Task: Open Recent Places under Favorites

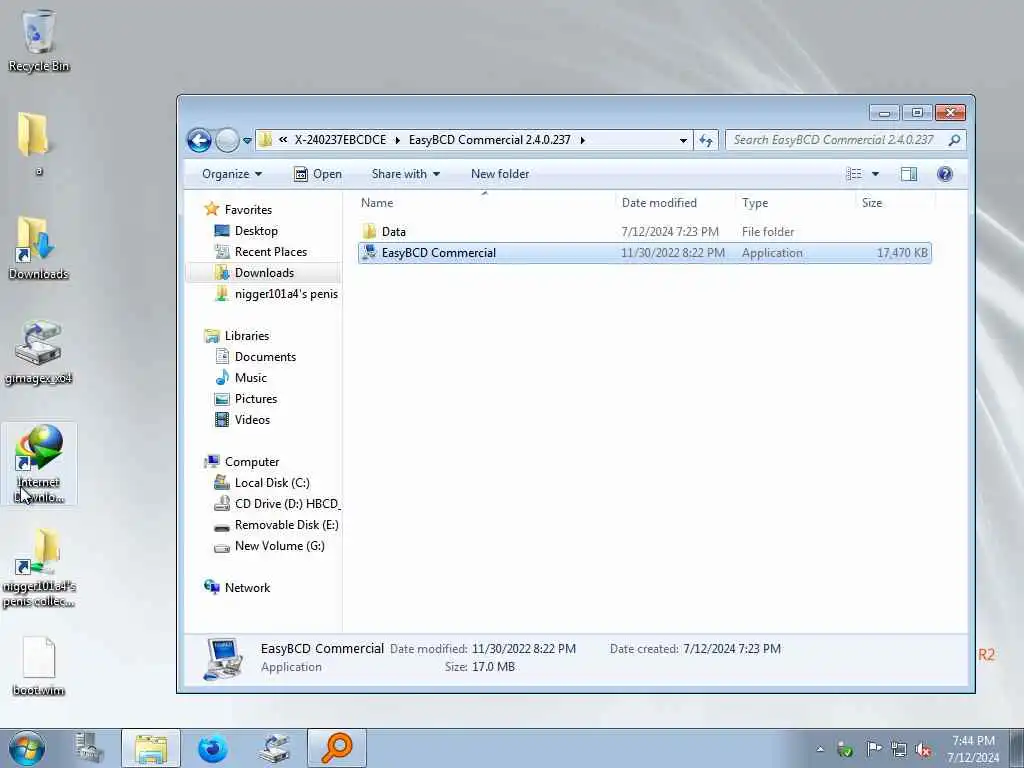Action: click(x=261, y=251)
